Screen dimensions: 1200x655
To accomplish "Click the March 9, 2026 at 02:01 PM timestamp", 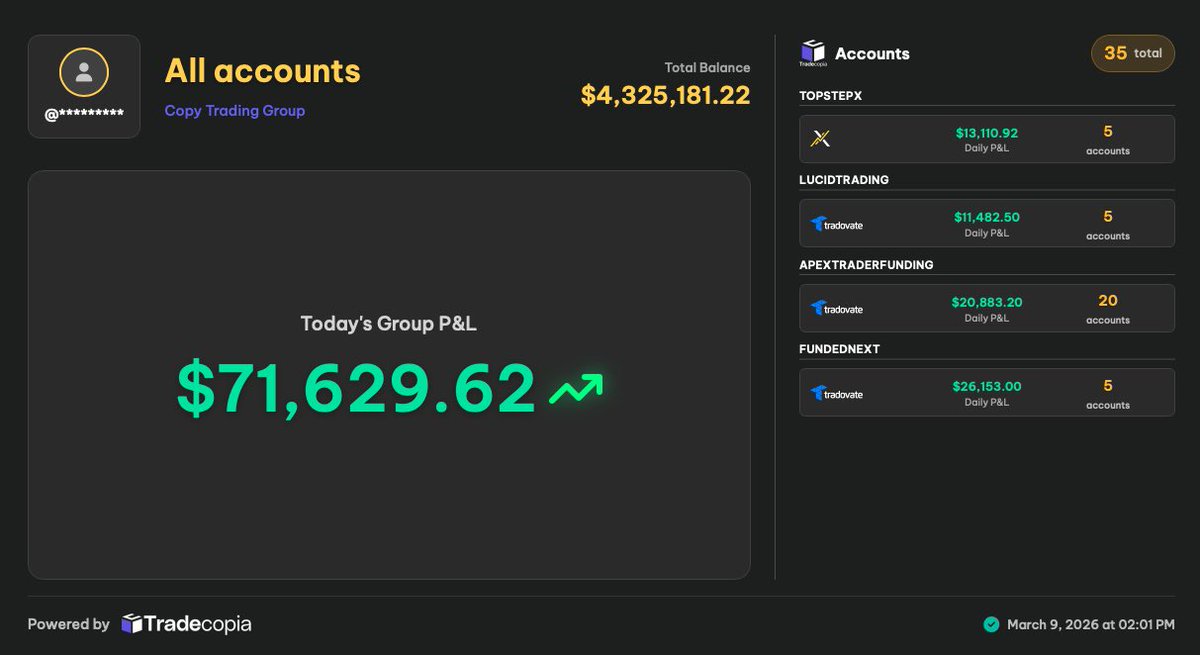I will [x=1091, y=625].
